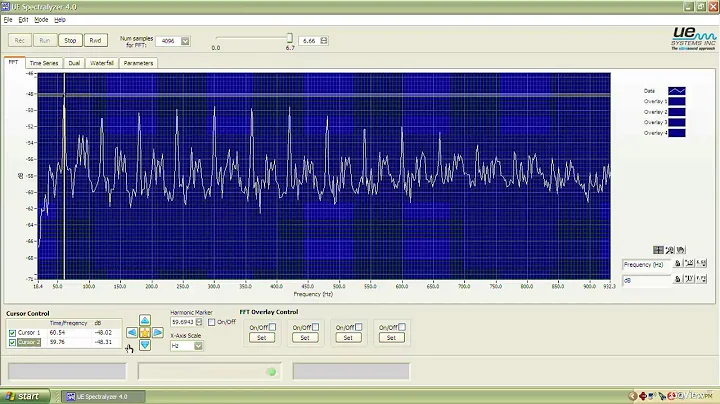
Task: Click the Overlay 3 legend color swatch
Action: tap(677, 122)
